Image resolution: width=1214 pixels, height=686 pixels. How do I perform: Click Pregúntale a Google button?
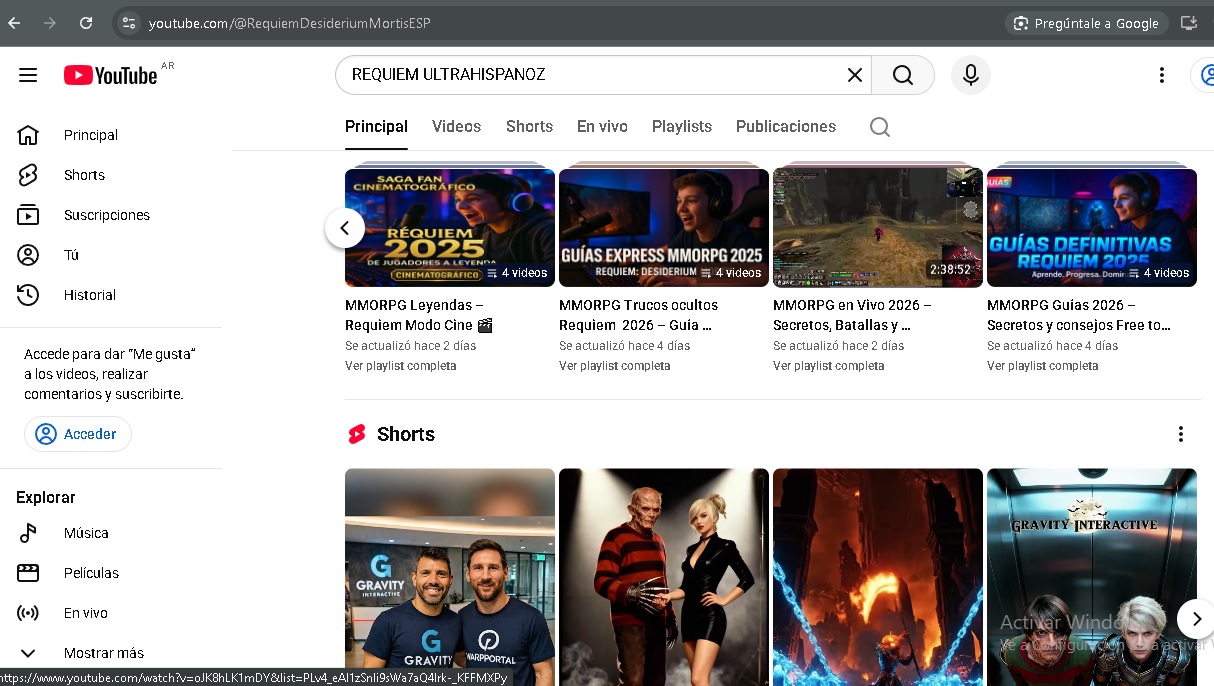(x=1086, y=23)
